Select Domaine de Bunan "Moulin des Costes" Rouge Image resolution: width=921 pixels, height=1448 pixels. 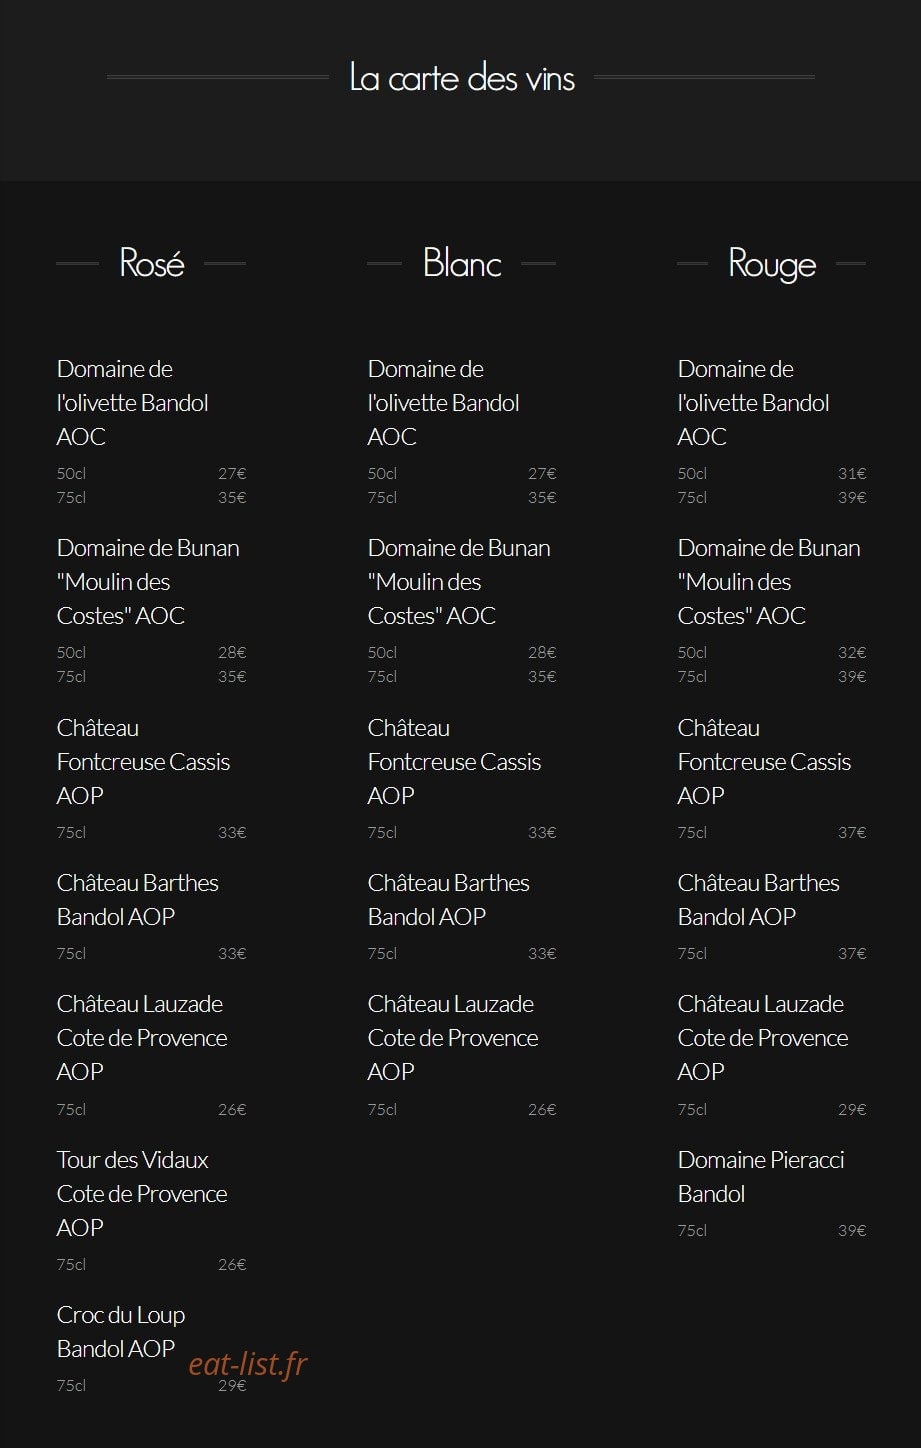tap(769, 582)
